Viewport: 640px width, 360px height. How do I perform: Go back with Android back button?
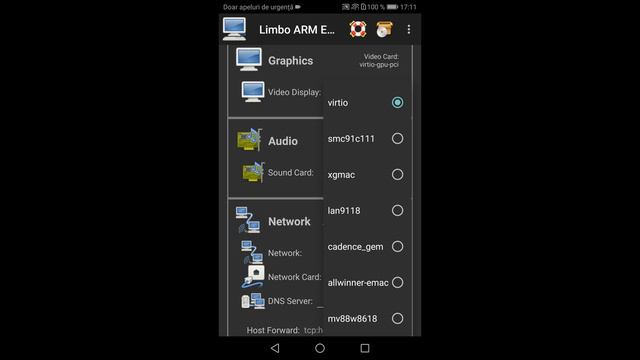pos(275,348)
